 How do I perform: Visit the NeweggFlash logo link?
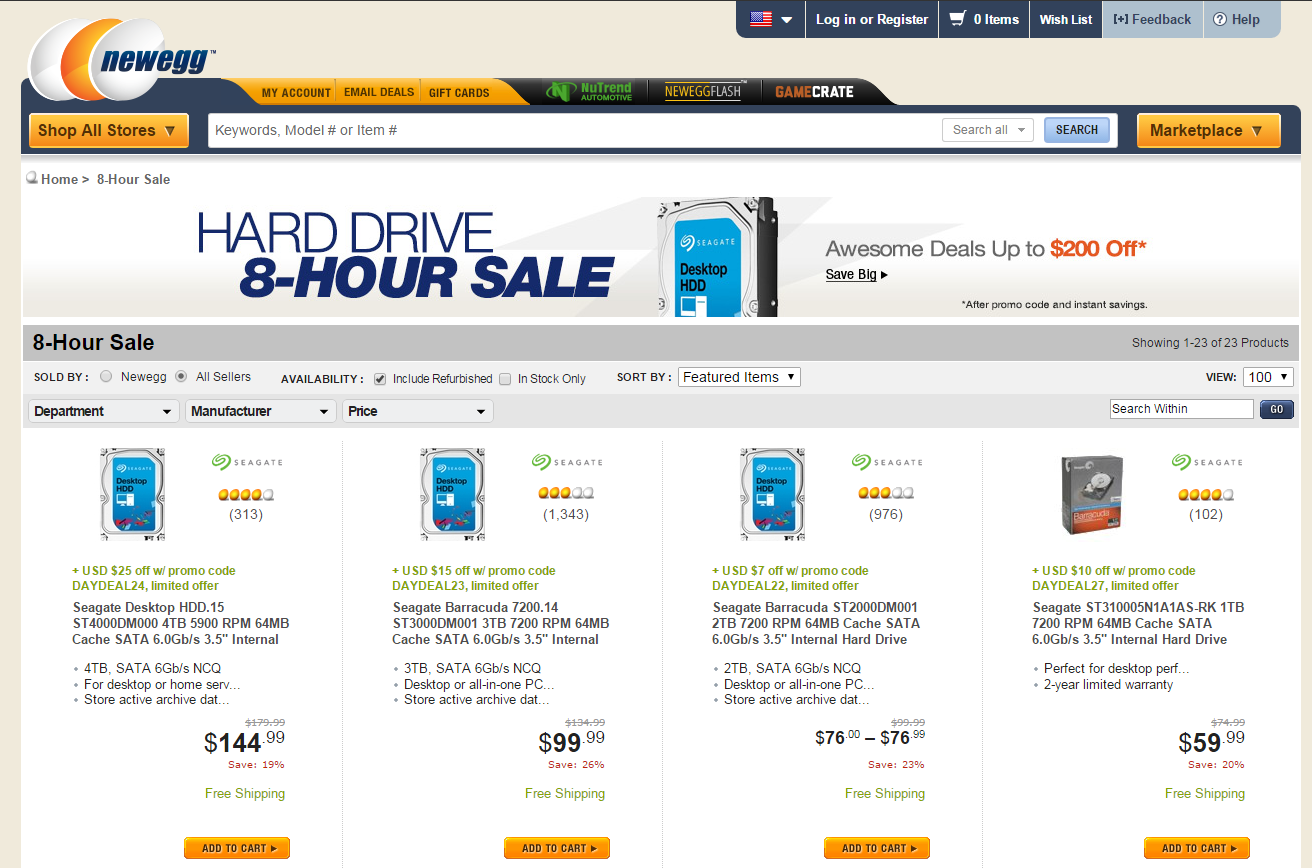pyautogui.click(x=704, y=91)
